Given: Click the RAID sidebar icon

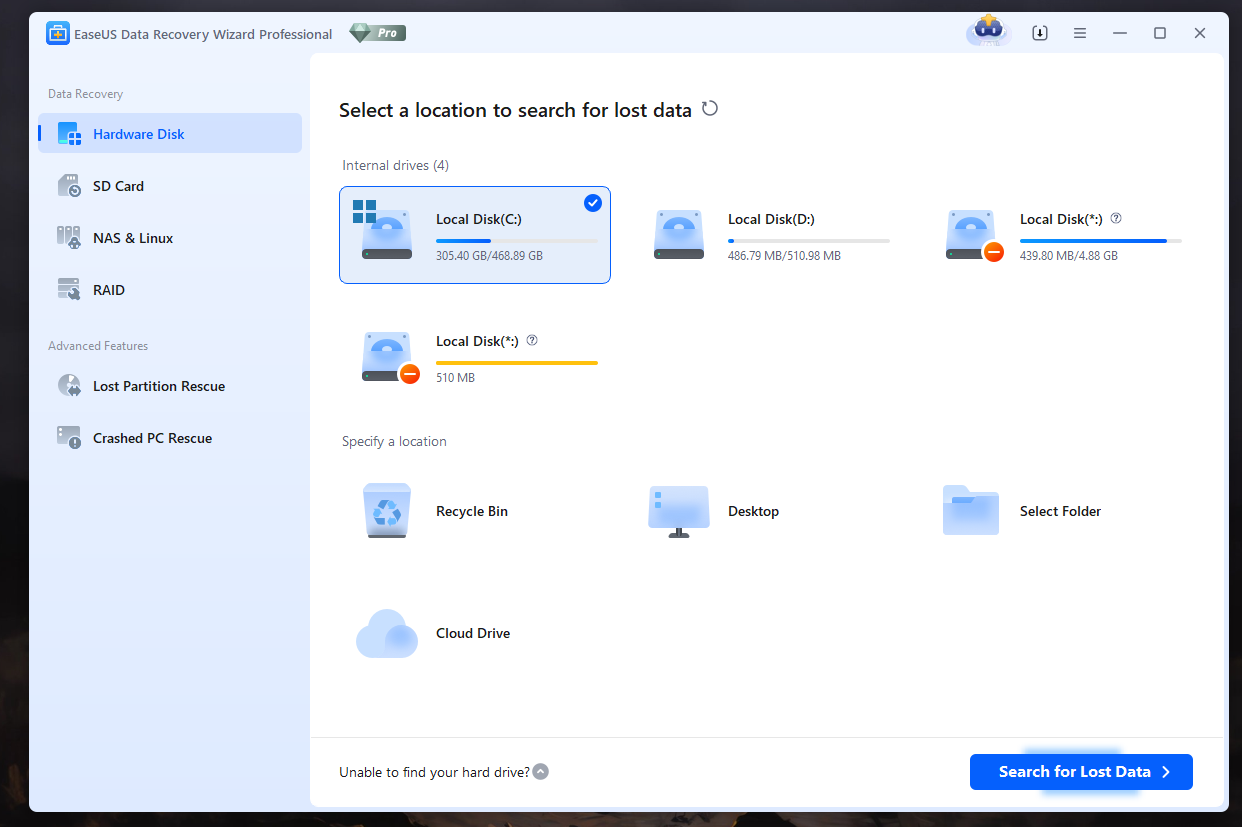Looking at the screenshot, I should pyautogui.click(x=69, y=290).
